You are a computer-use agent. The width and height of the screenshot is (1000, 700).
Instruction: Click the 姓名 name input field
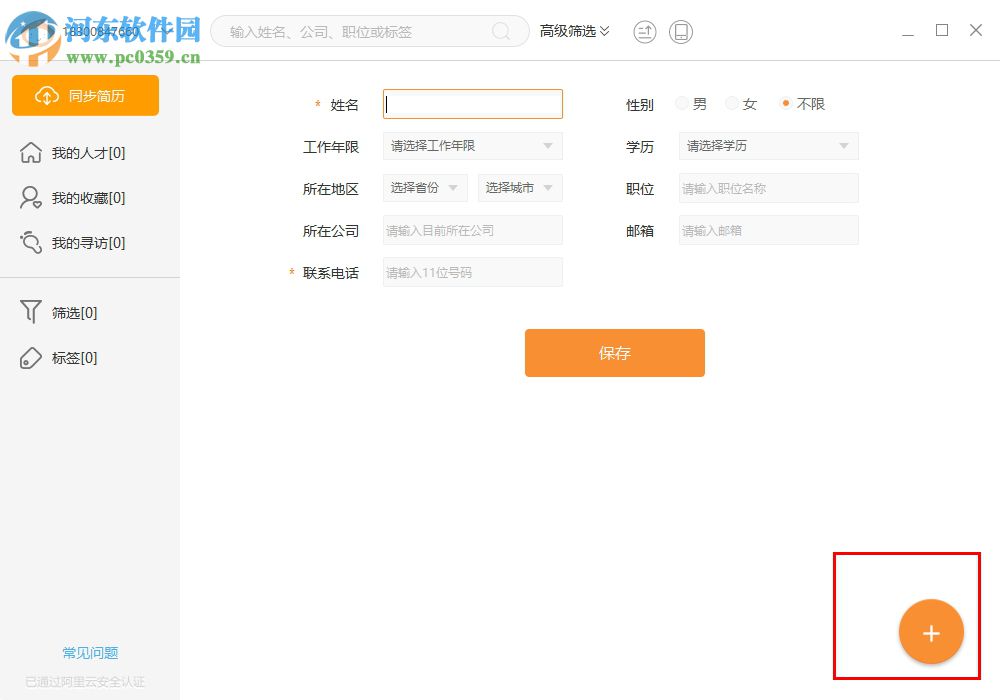point(472,104)
